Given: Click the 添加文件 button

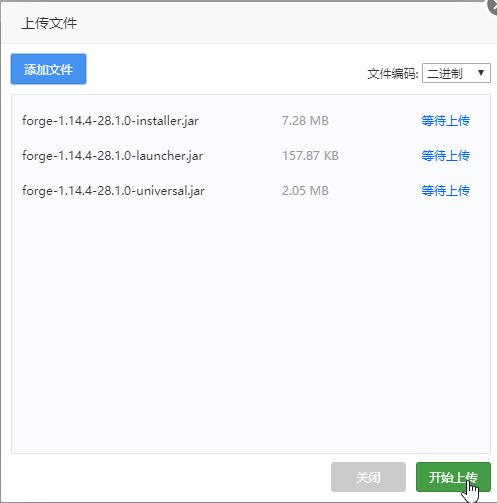Looking at the screenshot, I should pos(48,69).
